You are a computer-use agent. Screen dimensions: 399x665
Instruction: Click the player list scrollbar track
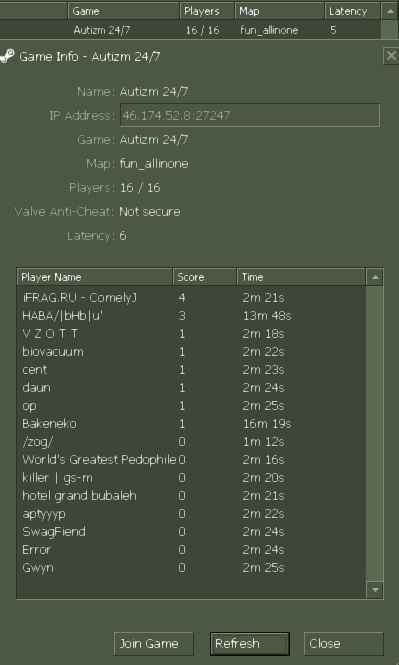tap(374, 433)
